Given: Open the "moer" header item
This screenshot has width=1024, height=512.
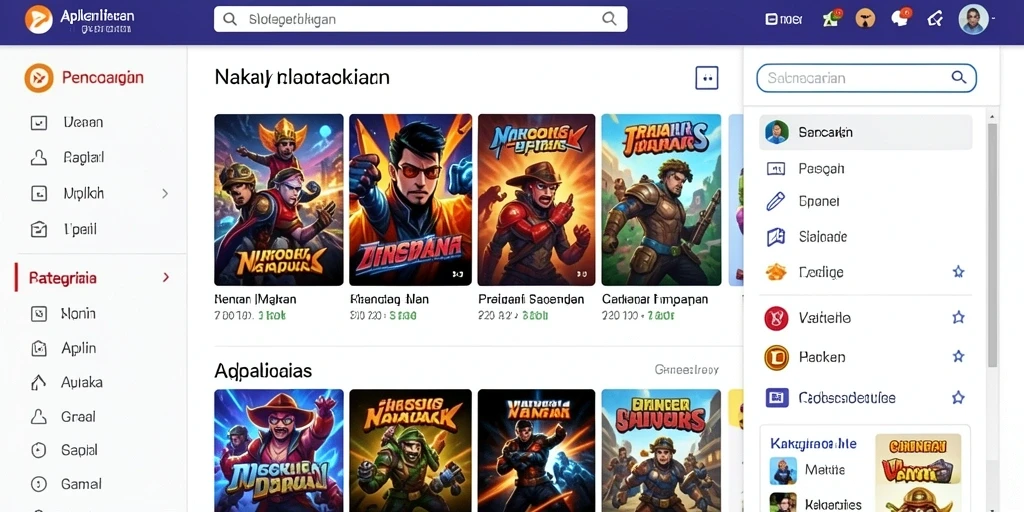Looking at the screenshot, I should coord(784,20).
